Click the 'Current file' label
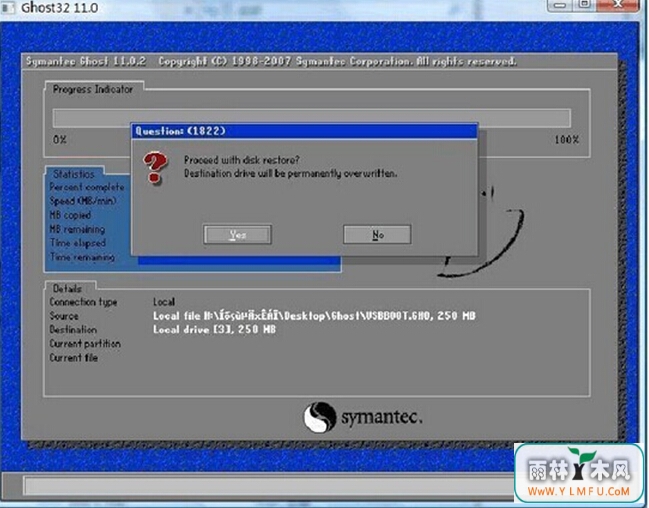The image size is (649, 508). pyautogui.click(x=74, y=358)
